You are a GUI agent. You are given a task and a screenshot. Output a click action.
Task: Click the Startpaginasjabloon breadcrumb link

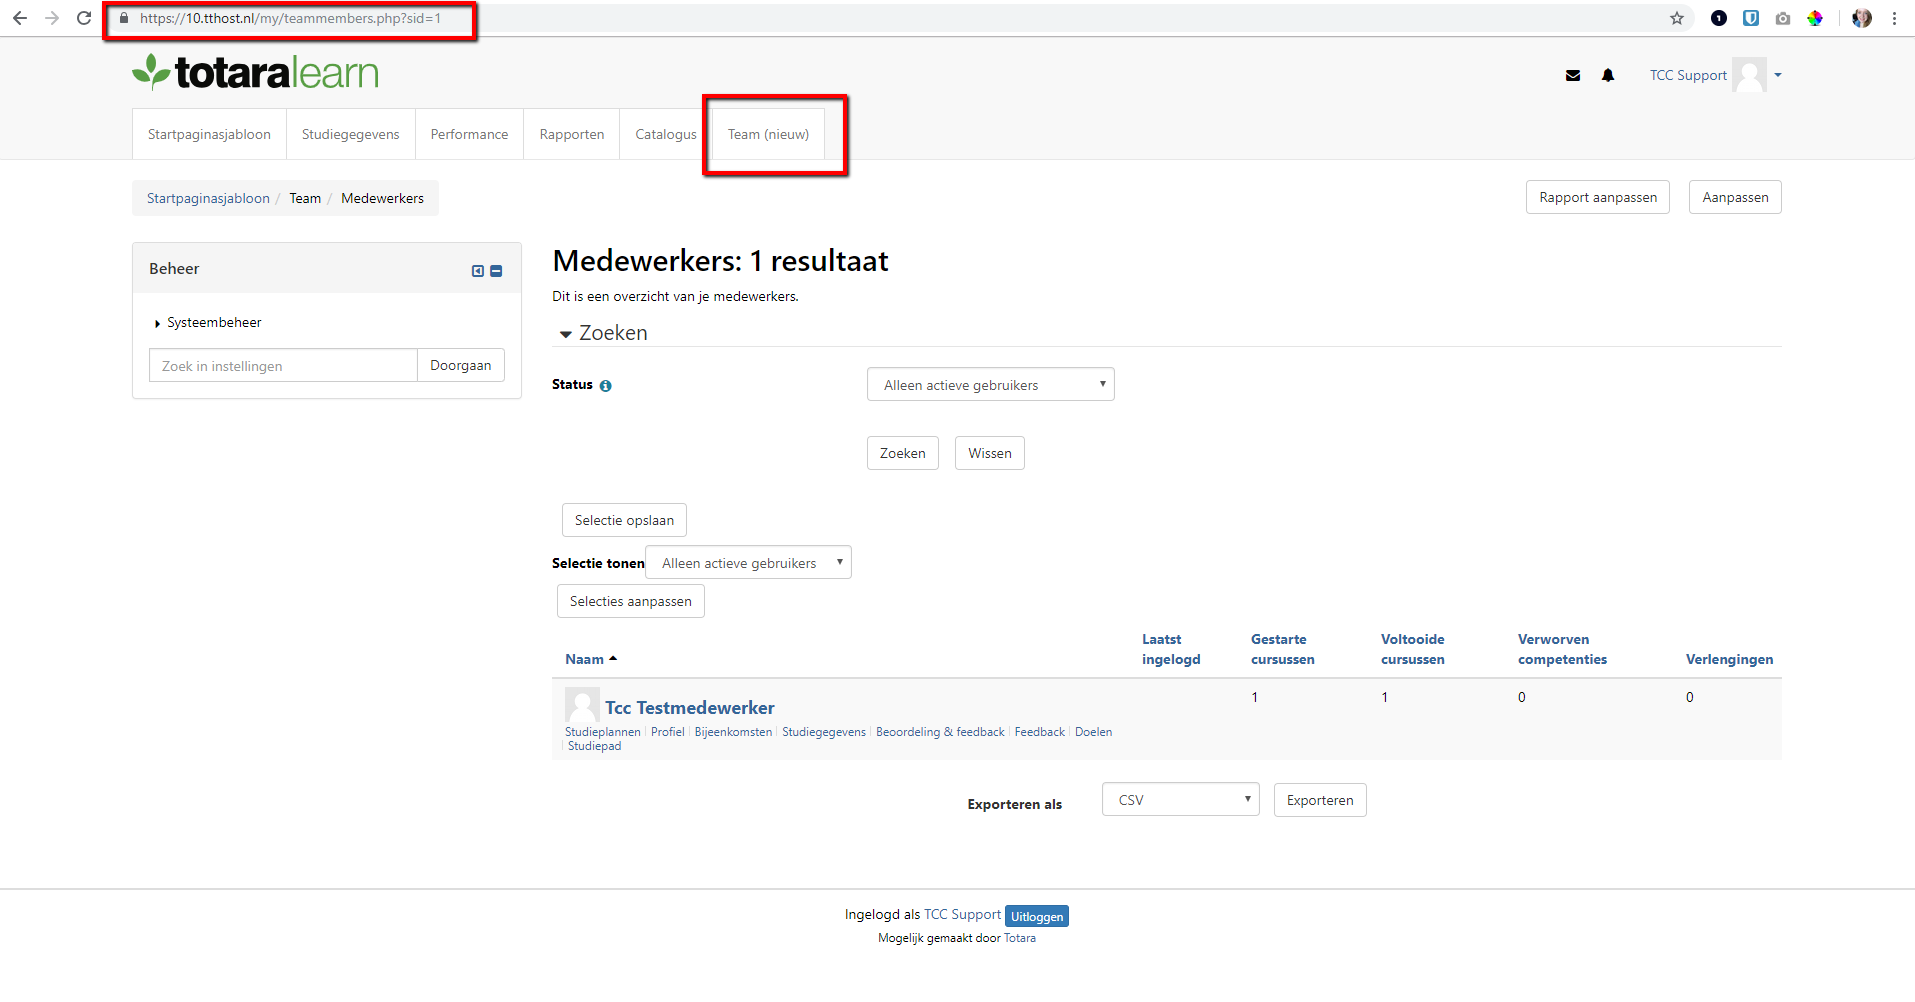tap(208, 198)
